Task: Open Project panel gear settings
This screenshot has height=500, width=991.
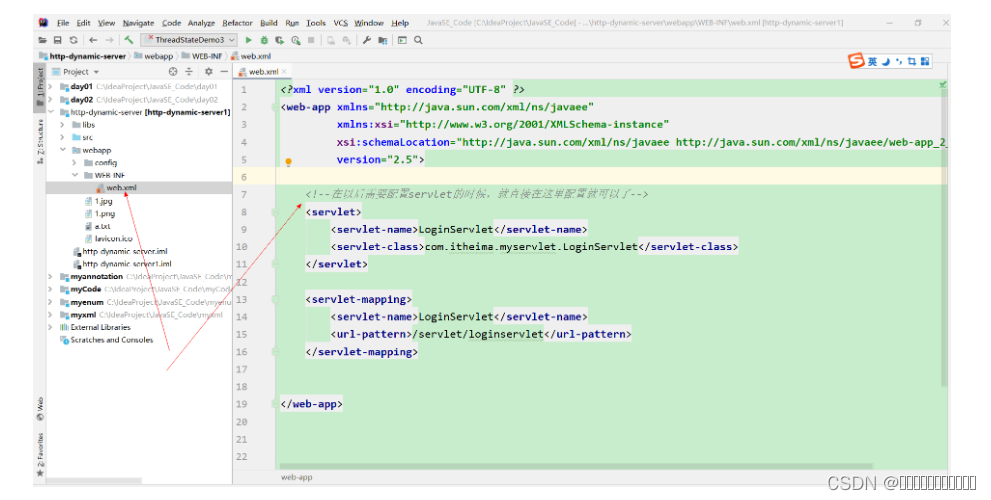Action: point(209,71)
